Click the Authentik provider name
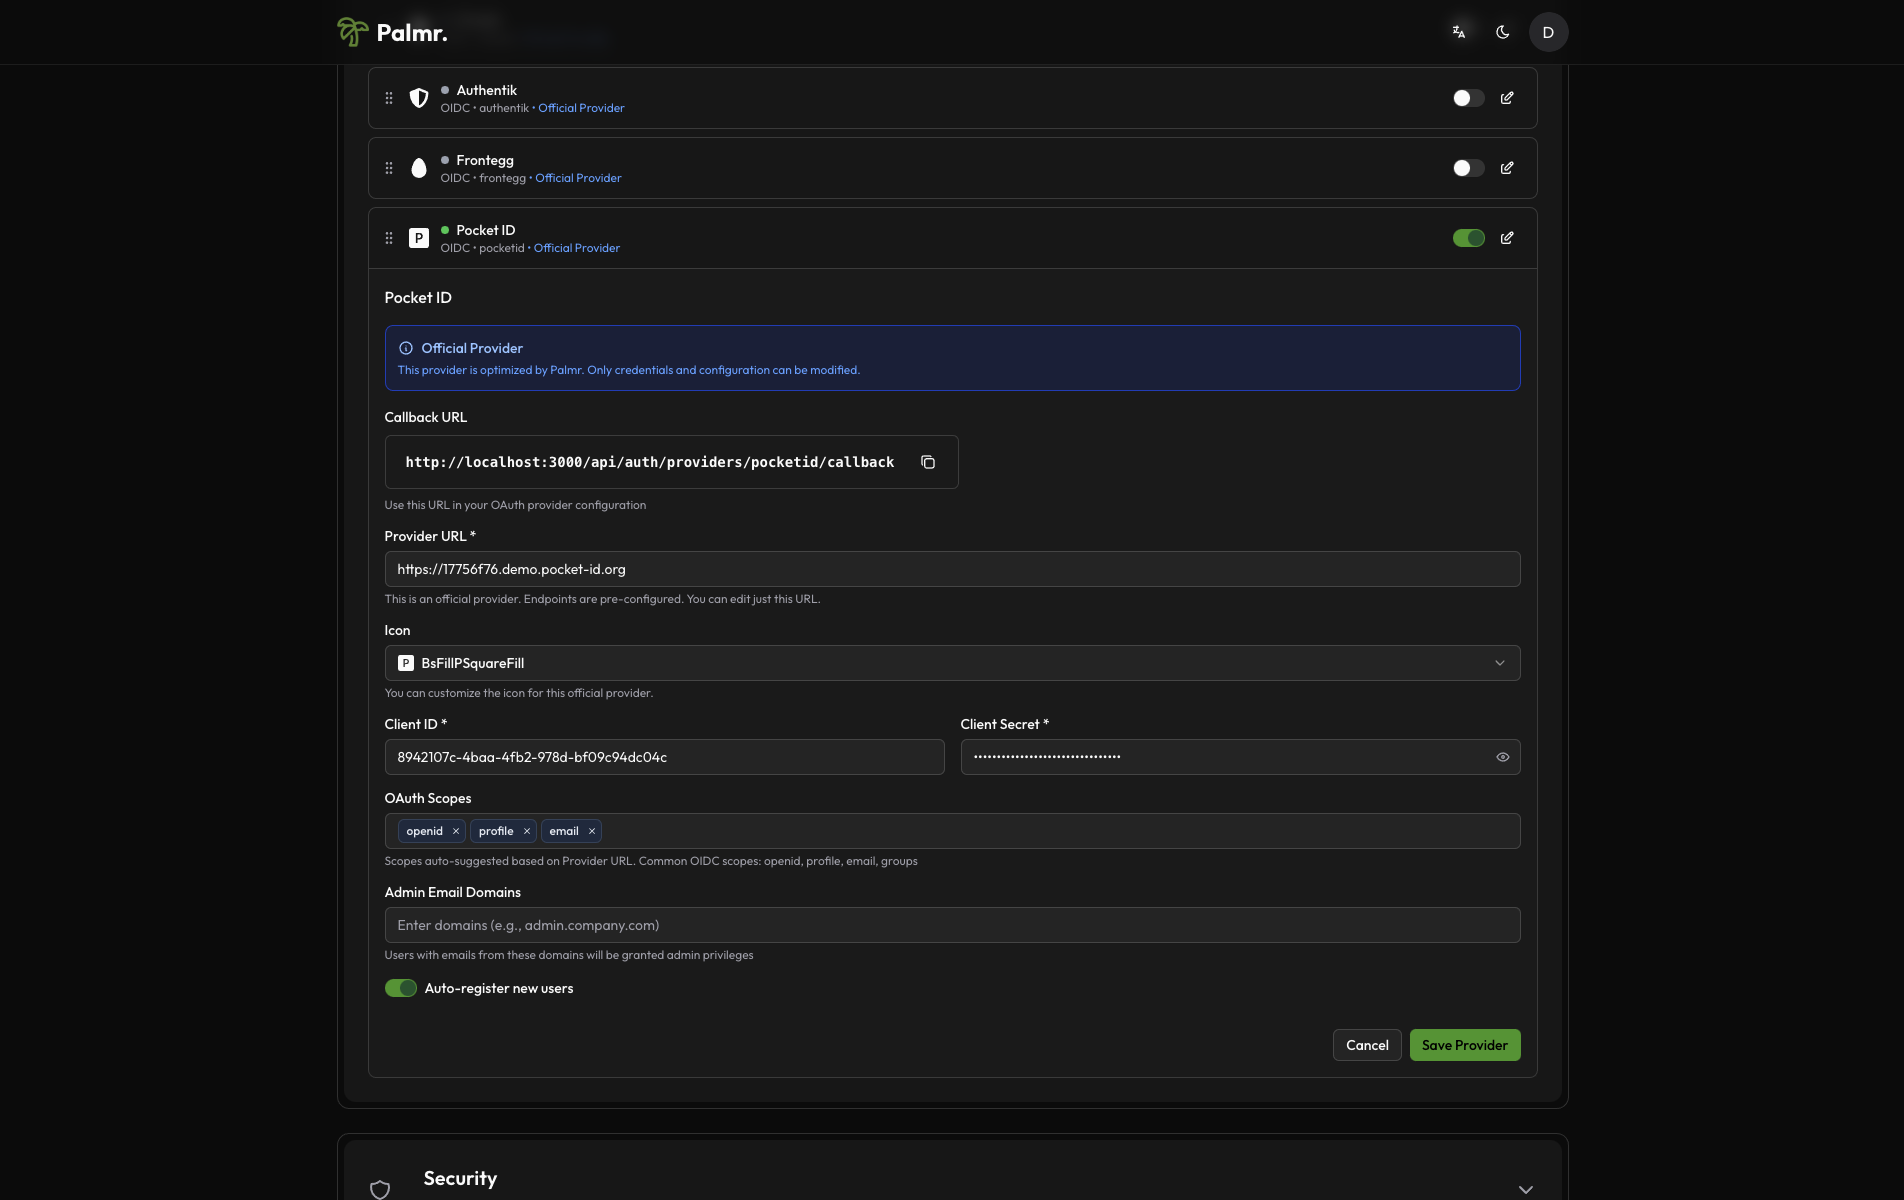 [x=487, y=90]
